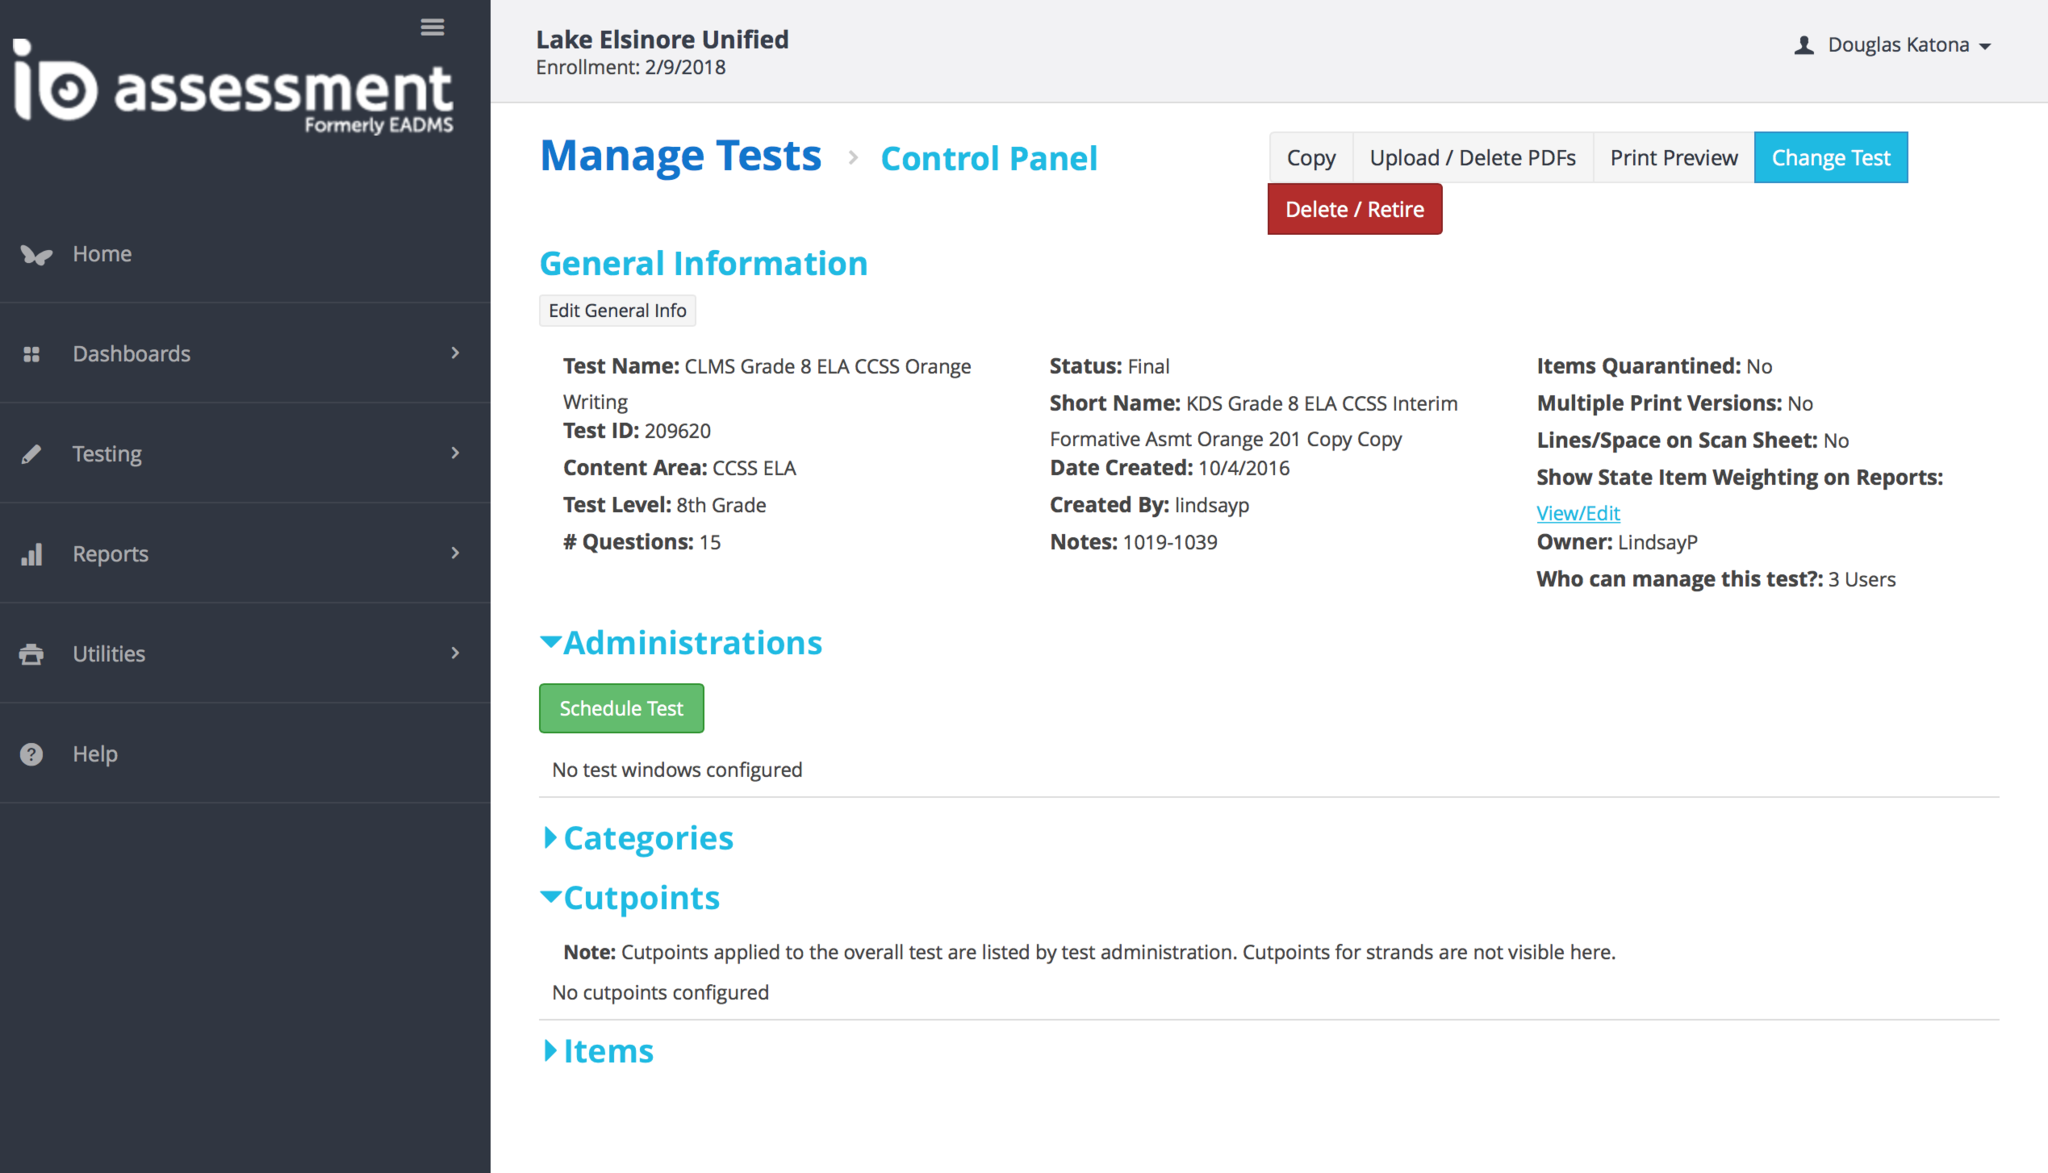Screen dimensions: 2048x1173
Task: Click the Home butterfly icon
Action: click(x=36, y=255)
